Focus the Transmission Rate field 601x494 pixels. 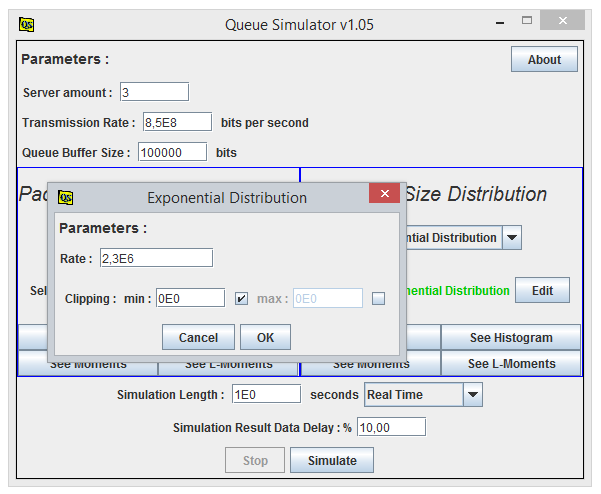[x=177, y=122]
